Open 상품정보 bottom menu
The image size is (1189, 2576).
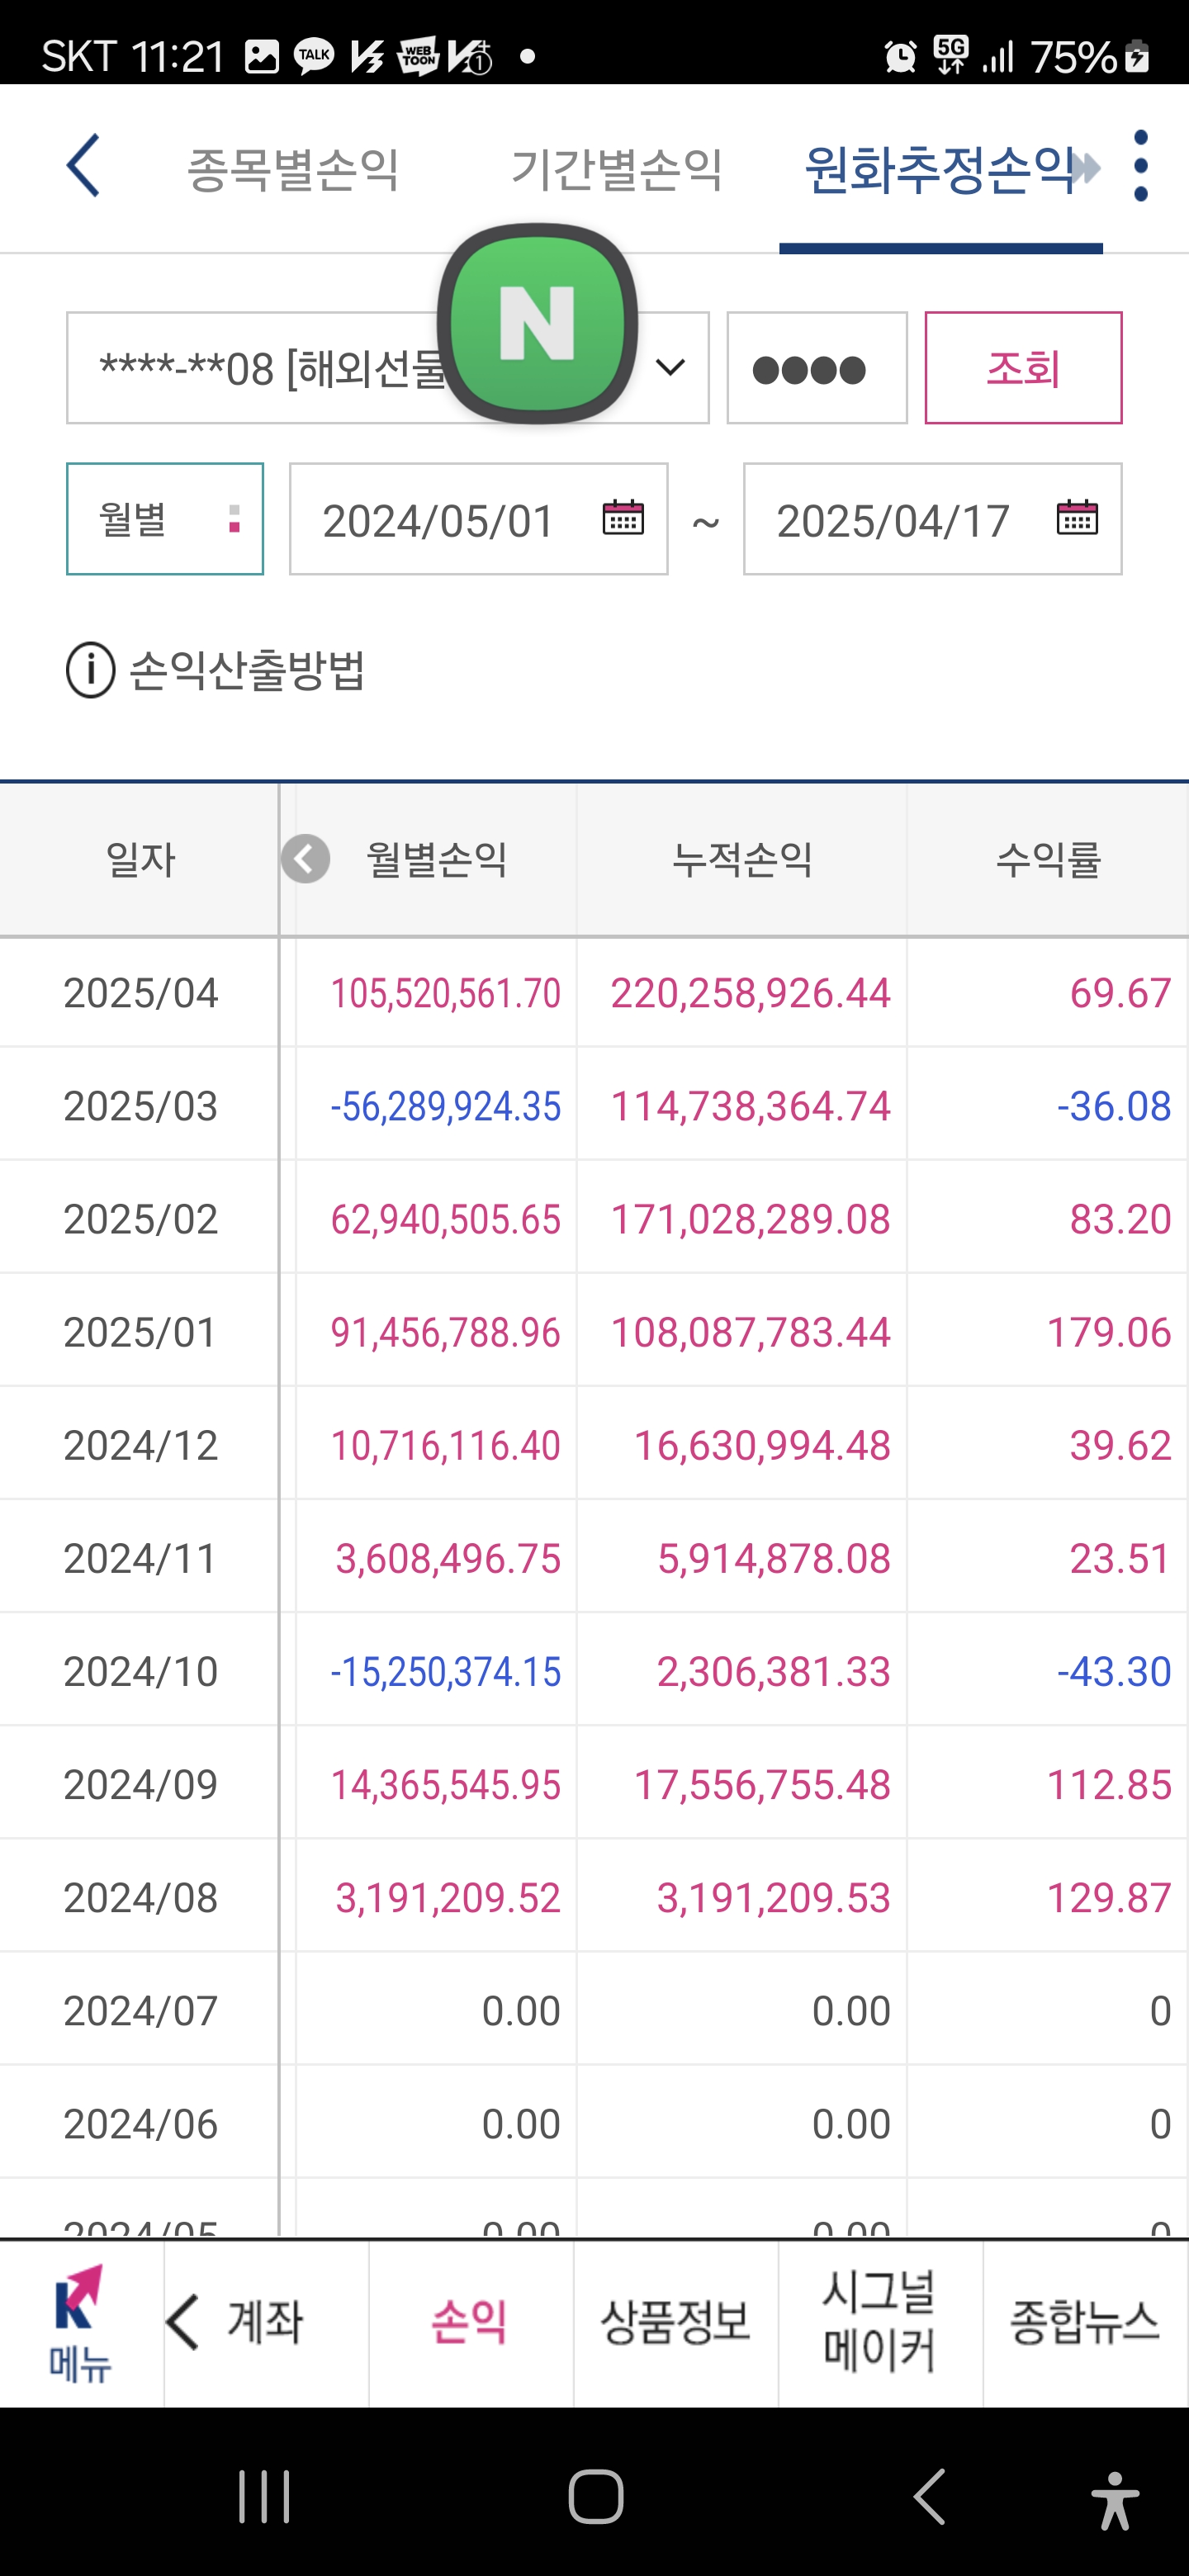tap(676, 2322)
